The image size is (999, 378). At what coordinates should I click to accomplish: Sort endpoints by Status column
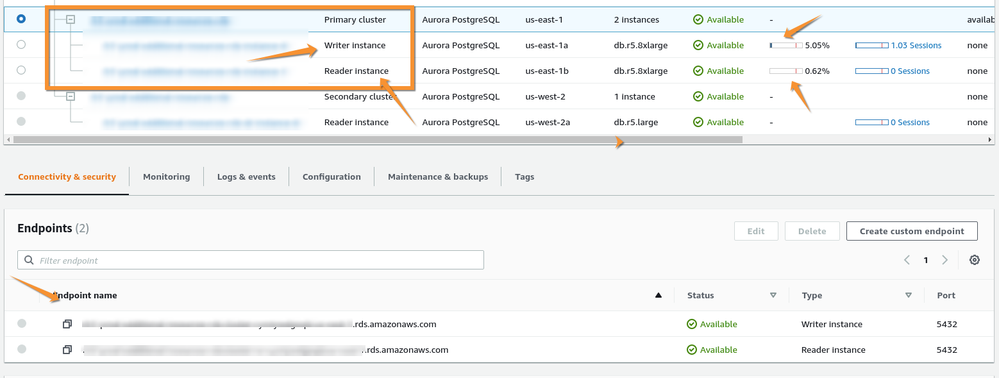coord(773,295)
